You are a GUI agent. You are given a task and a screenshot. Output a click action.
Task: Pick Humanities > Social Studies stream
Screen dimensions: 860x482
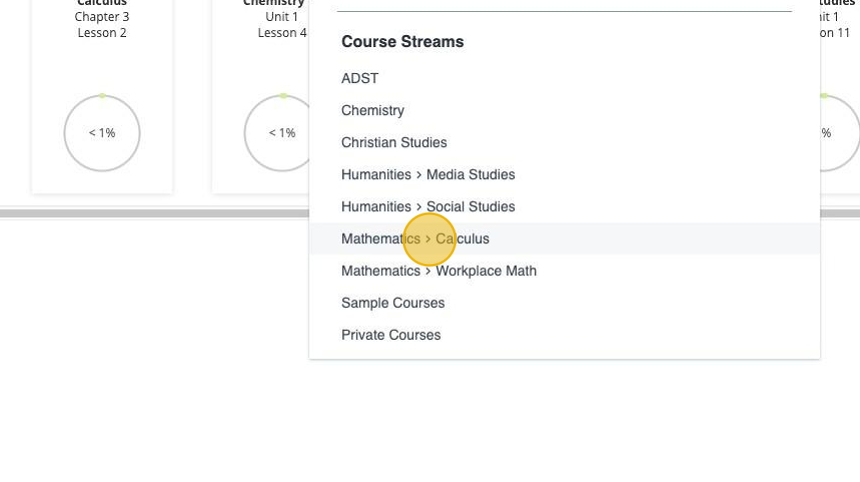point(428,206)
